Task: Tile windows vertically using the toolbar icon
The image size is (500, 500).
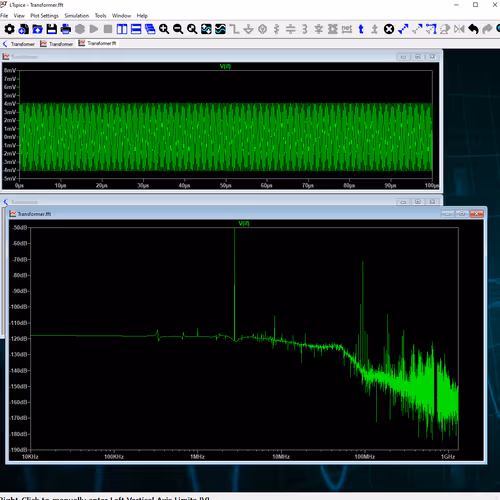Action: 122,29
